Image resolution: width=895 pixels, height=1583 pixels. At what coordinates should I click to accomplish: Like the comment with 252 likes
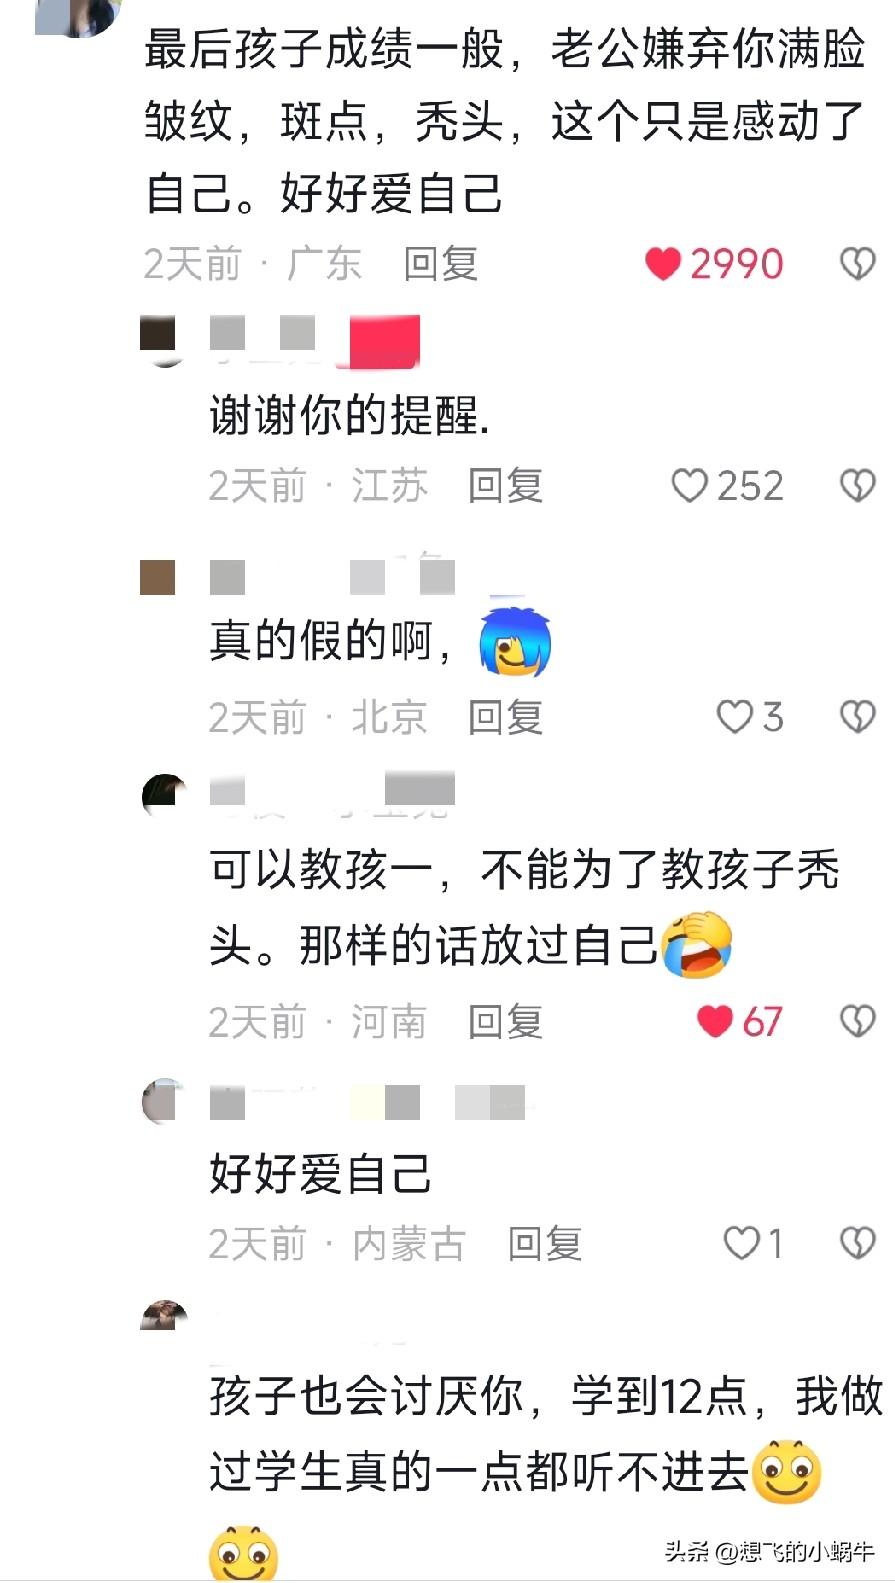[x=689, y=486]
